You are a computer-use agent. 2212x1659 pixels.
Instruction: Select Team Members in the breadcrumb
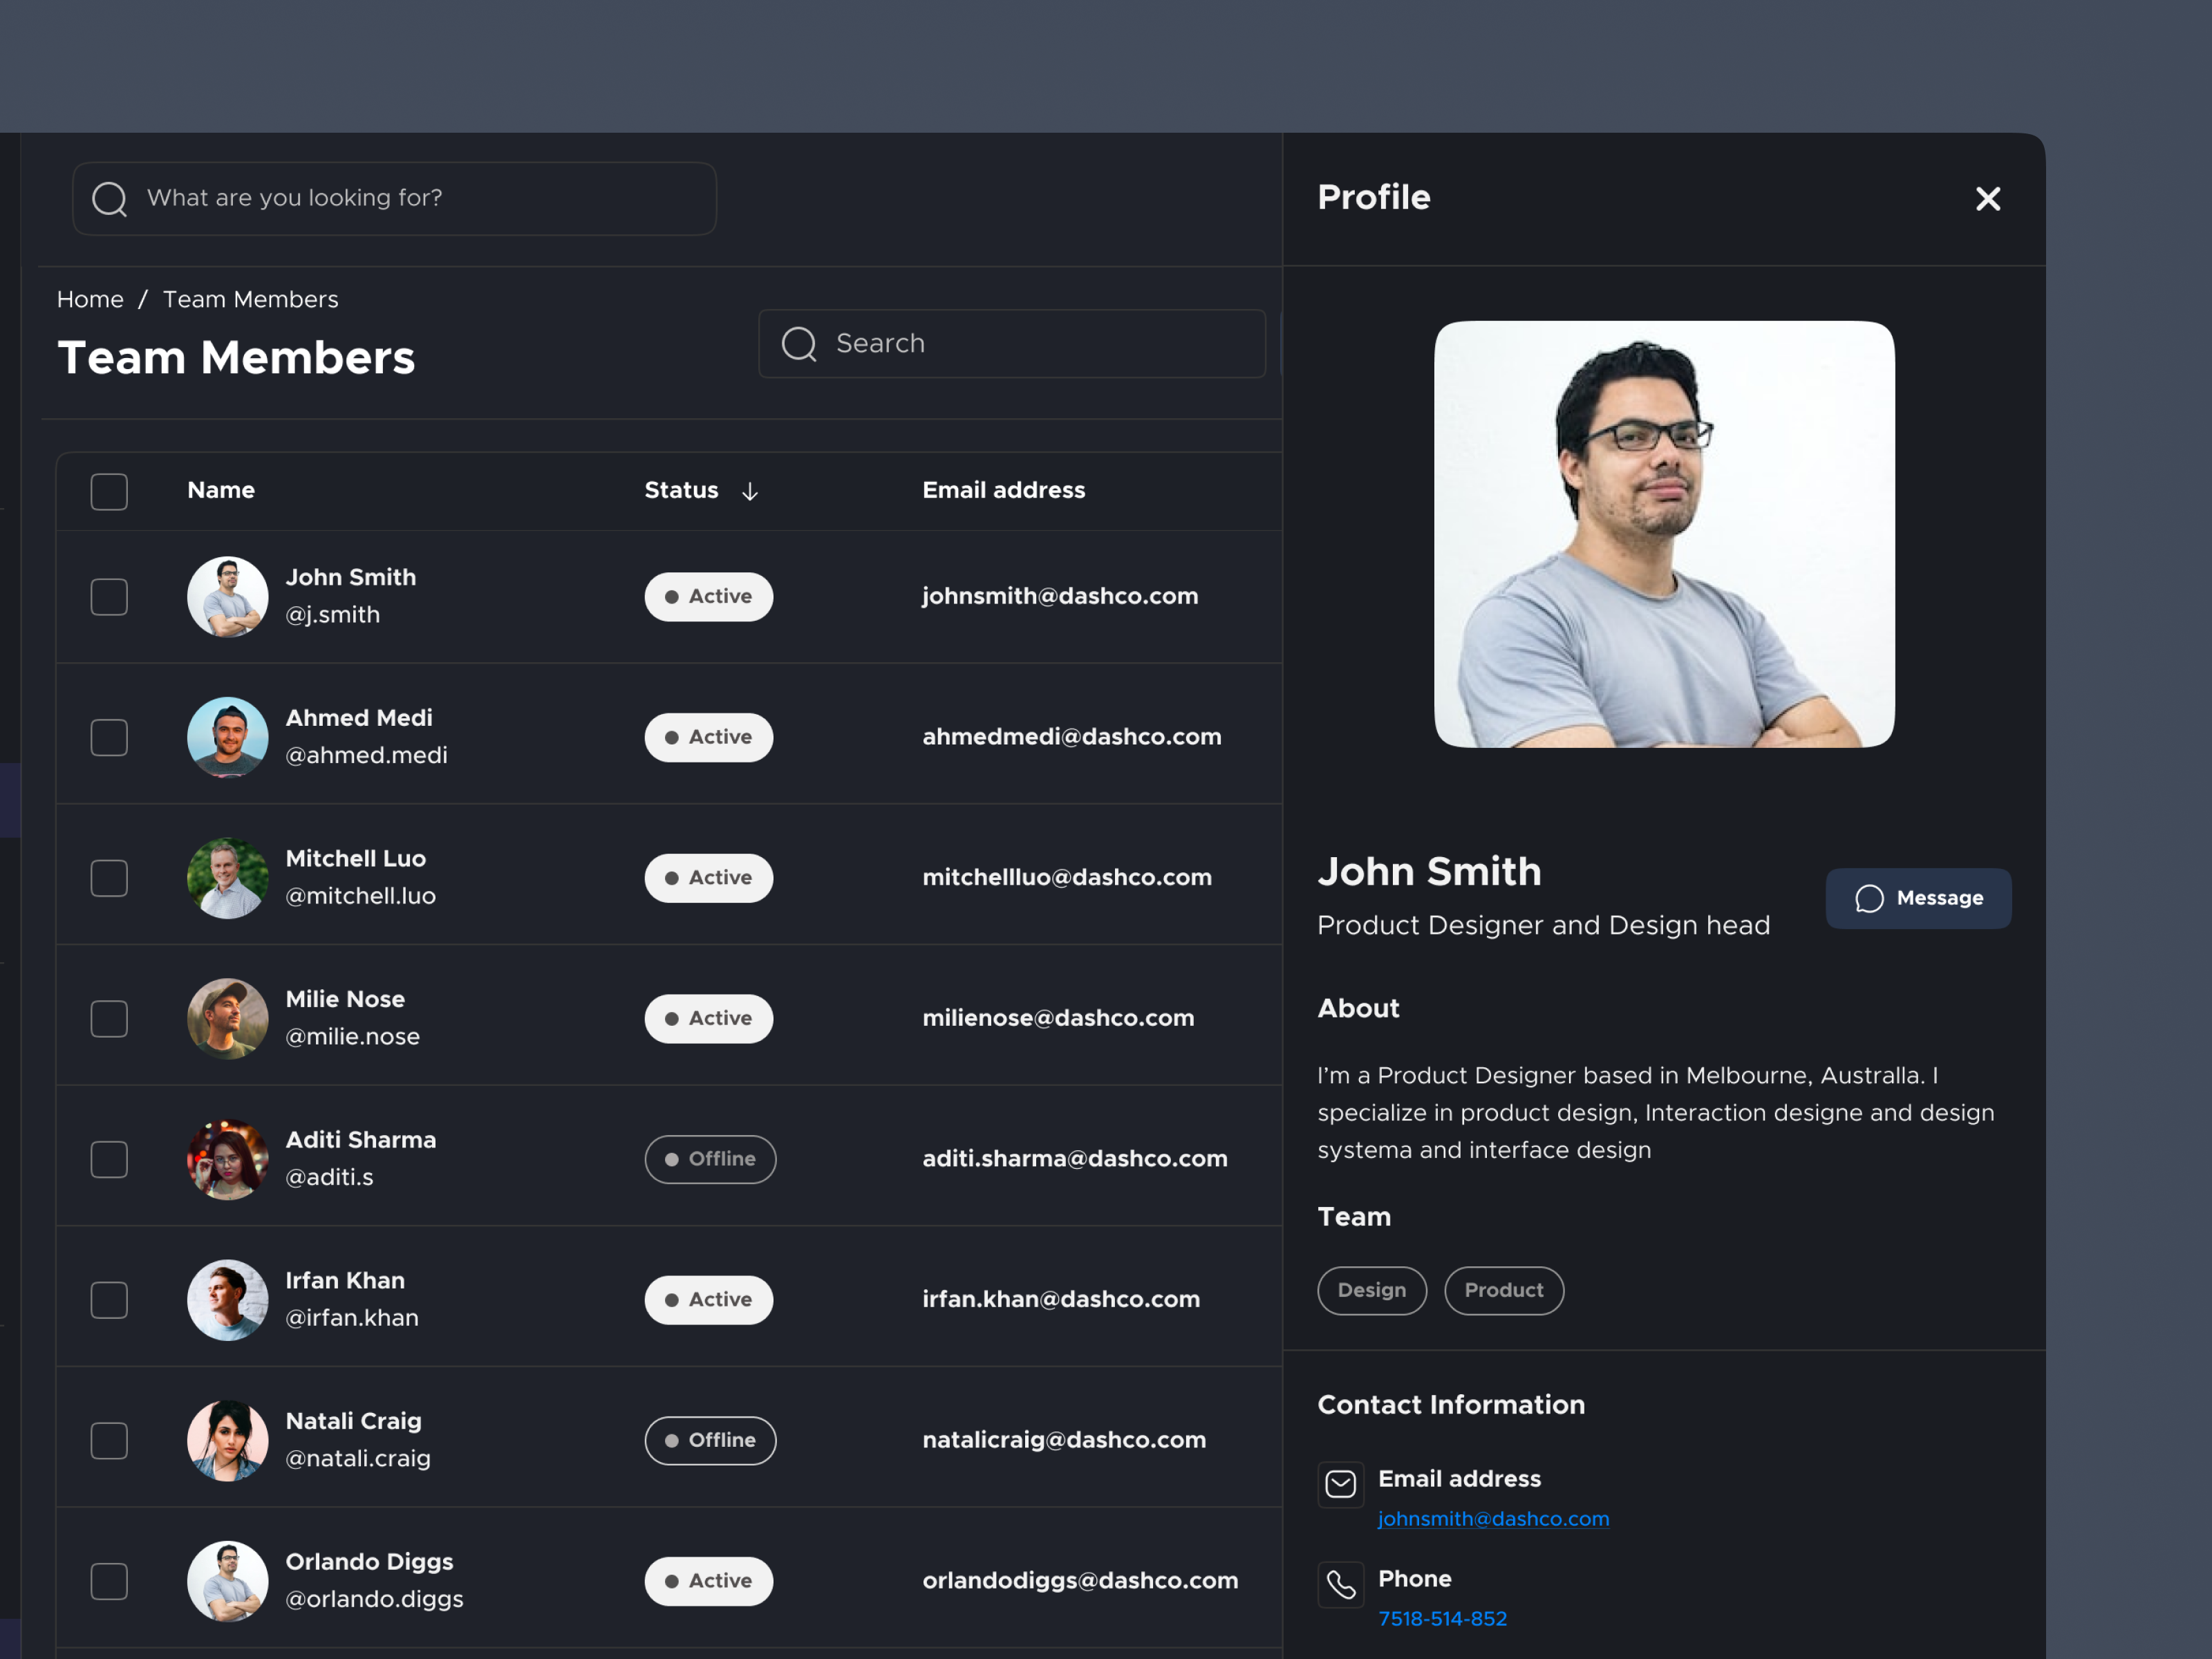pos(250,299)
